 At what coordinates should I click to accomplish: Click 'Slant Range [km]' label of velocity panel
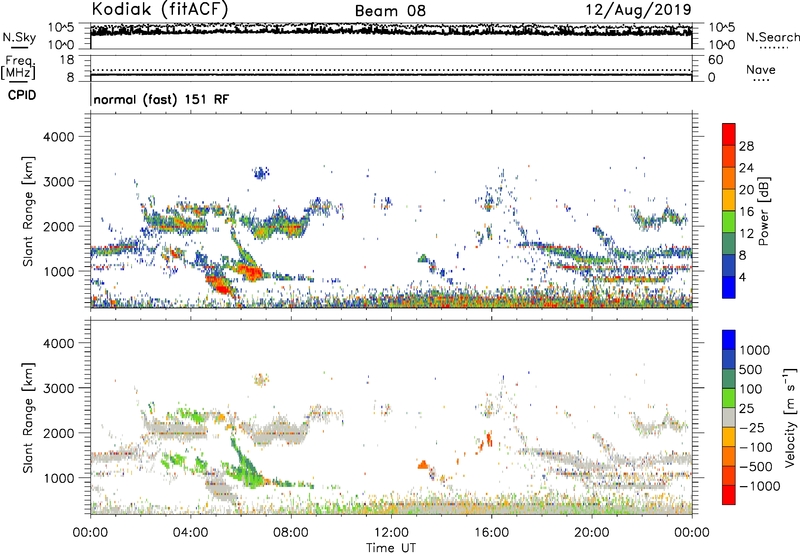coord(28,417)
